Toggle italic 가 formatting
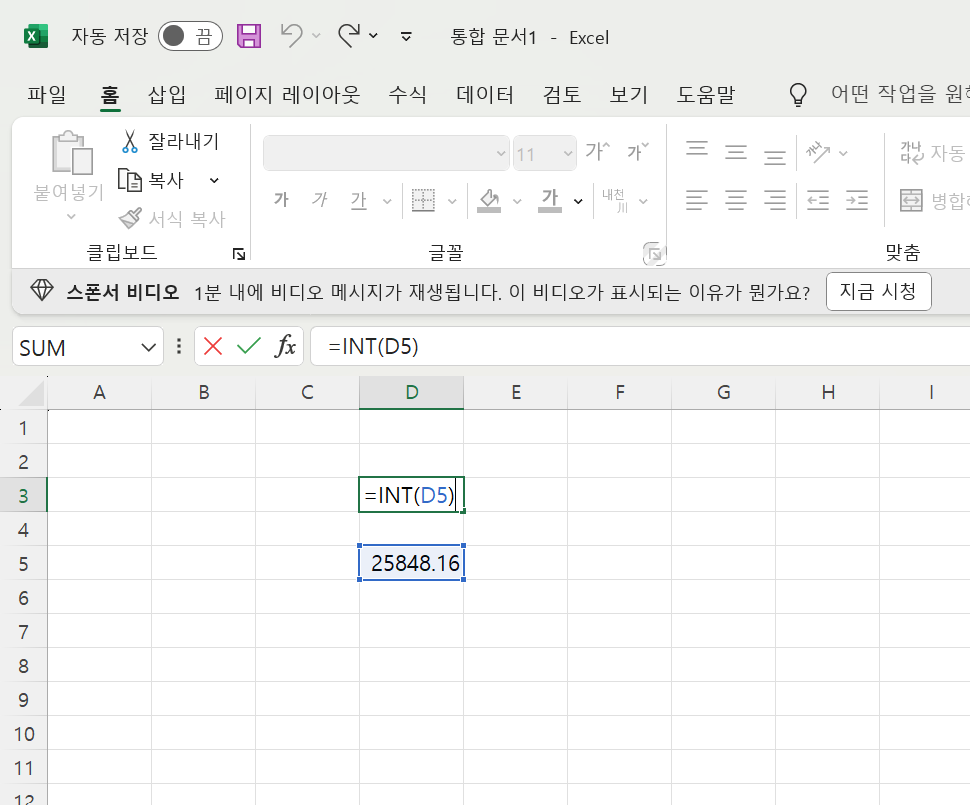Screen dimensions: 970x805 pos(320,200)
